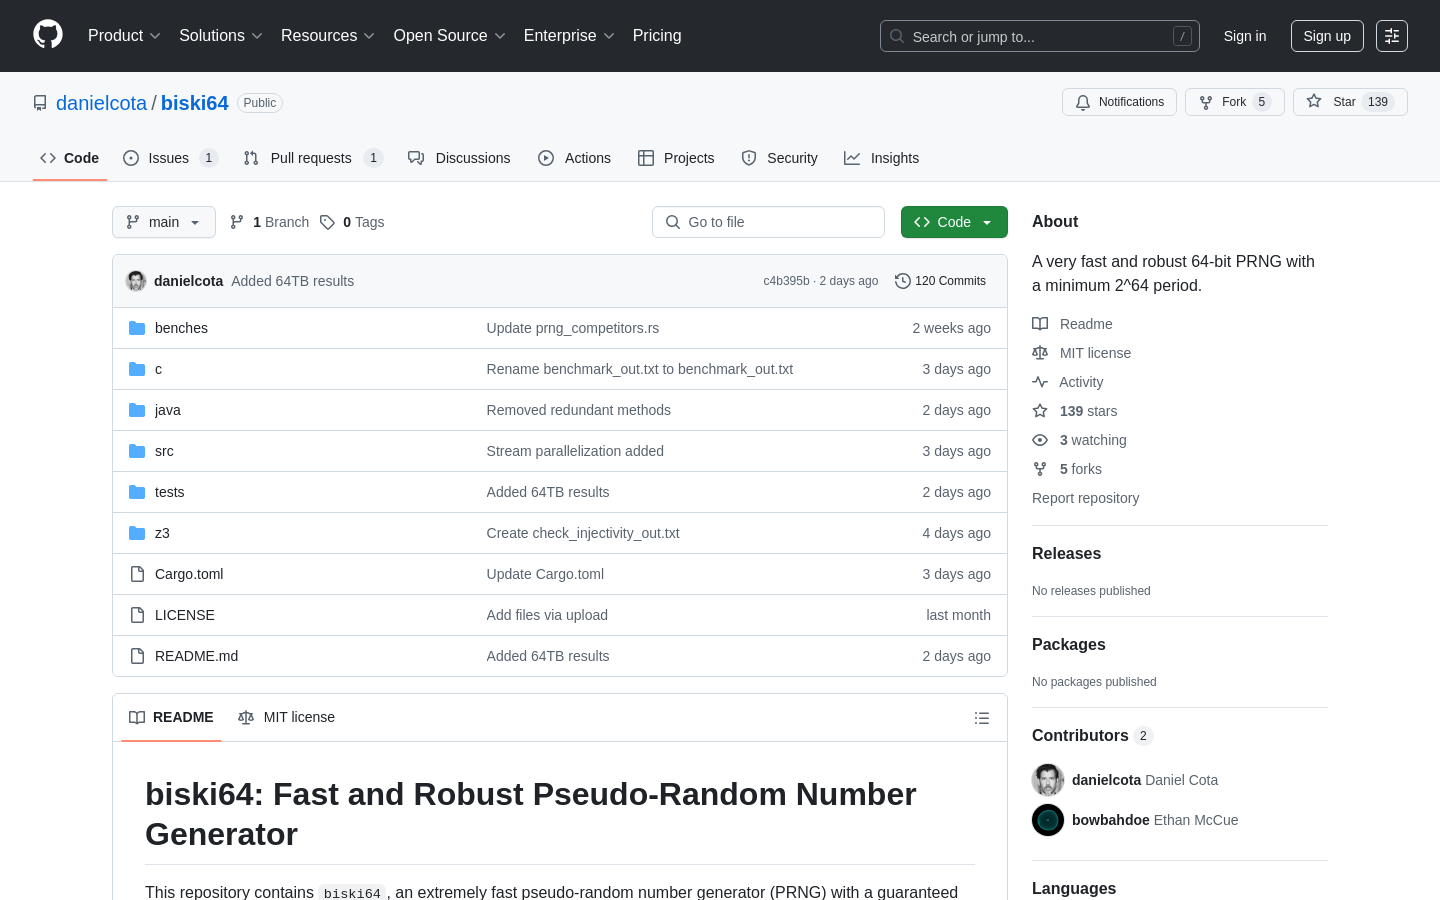The image size is (1440, 900).
Task: Open the danielcota owner link in breadcrumb
Action: click(x=101, y=103)
